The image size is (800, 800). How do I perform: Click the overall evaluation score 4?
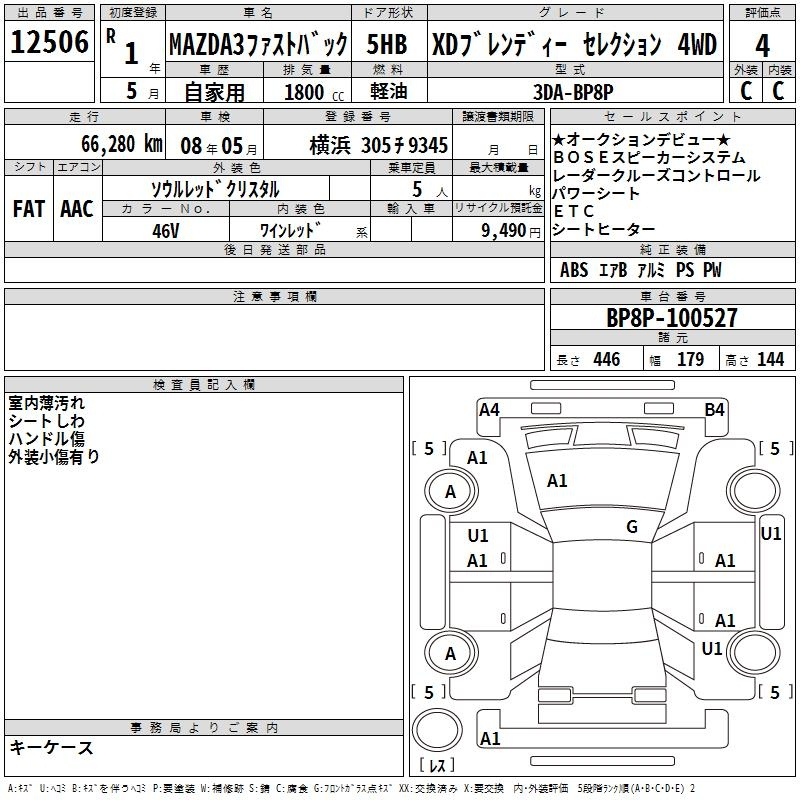click(762, 46)
